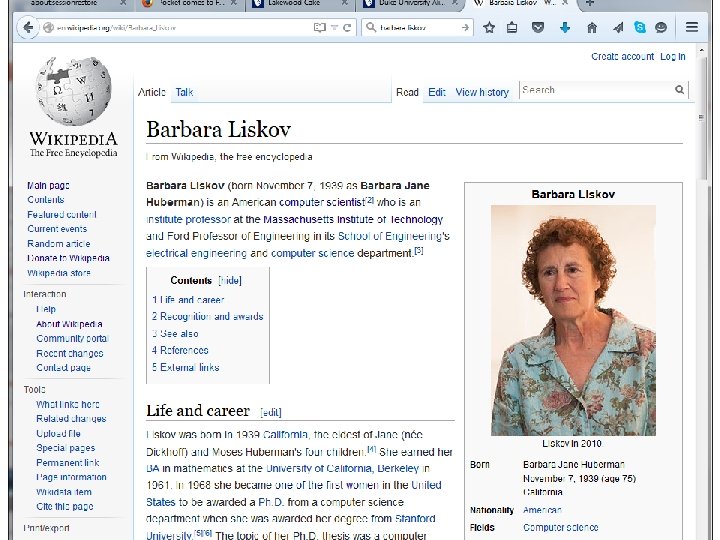Show bookmarks list icon

tap(512, 28)
